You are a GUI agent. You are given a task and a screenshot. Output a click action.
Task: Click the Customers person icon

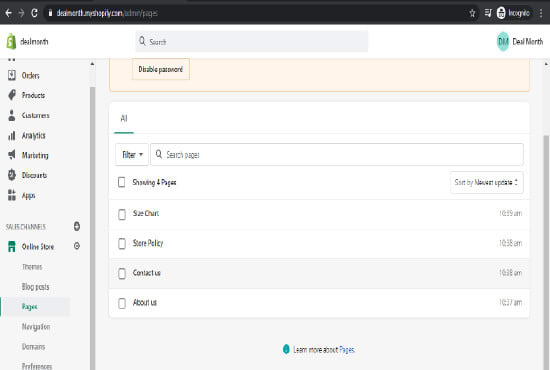click(x=12, y=115)
